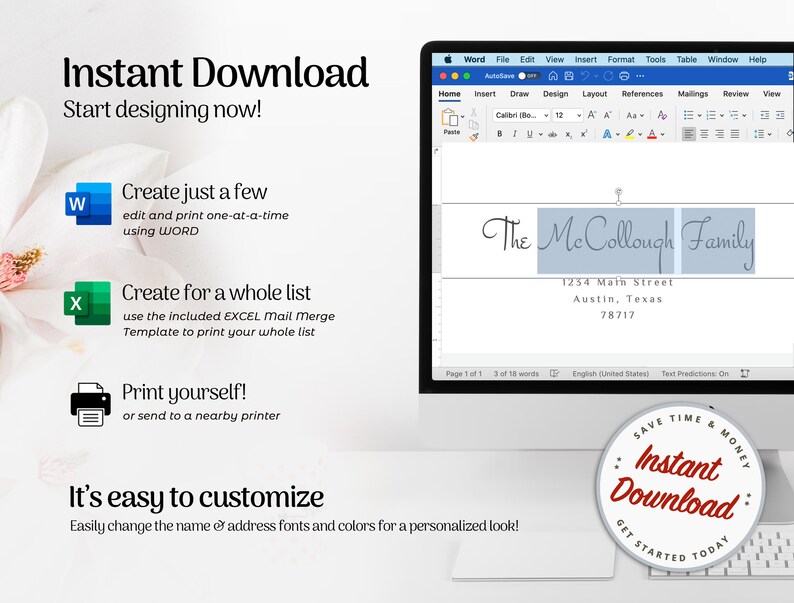This screenshot has height=603, width=794.
Task: Click the Clear Formatting icon
Action: (662, 115)
